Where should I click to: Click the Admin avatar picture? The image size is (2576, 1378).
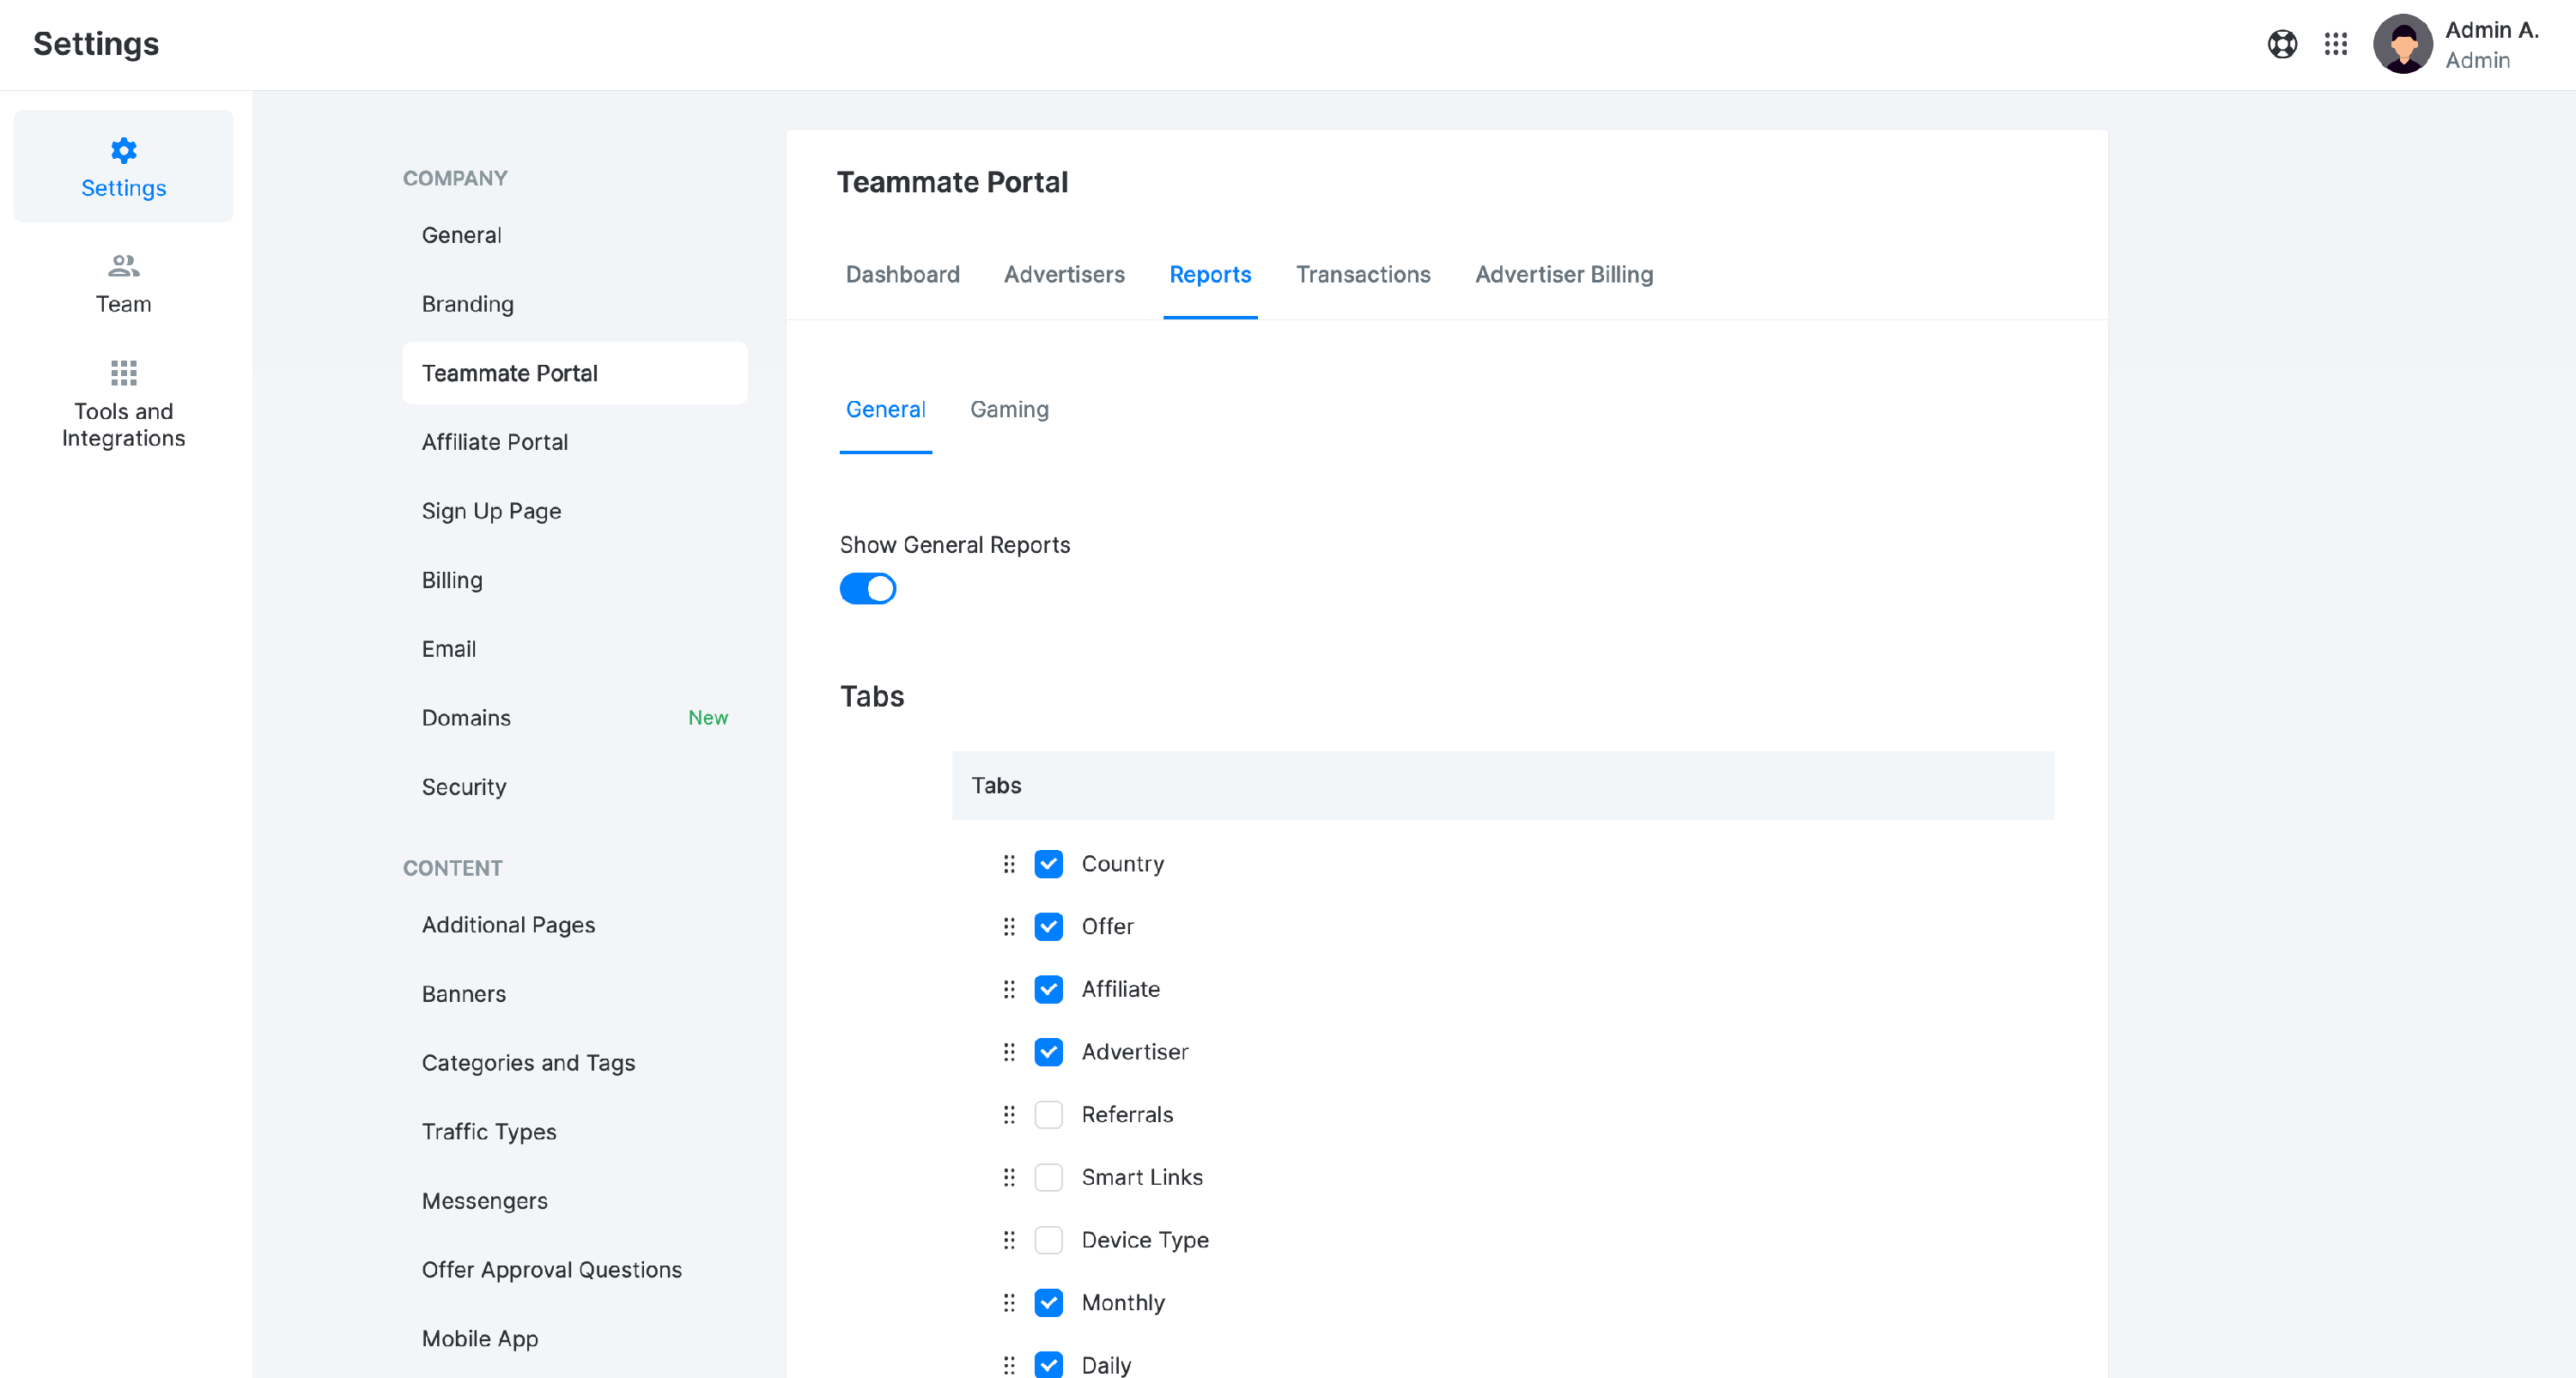pos(2403,44)
